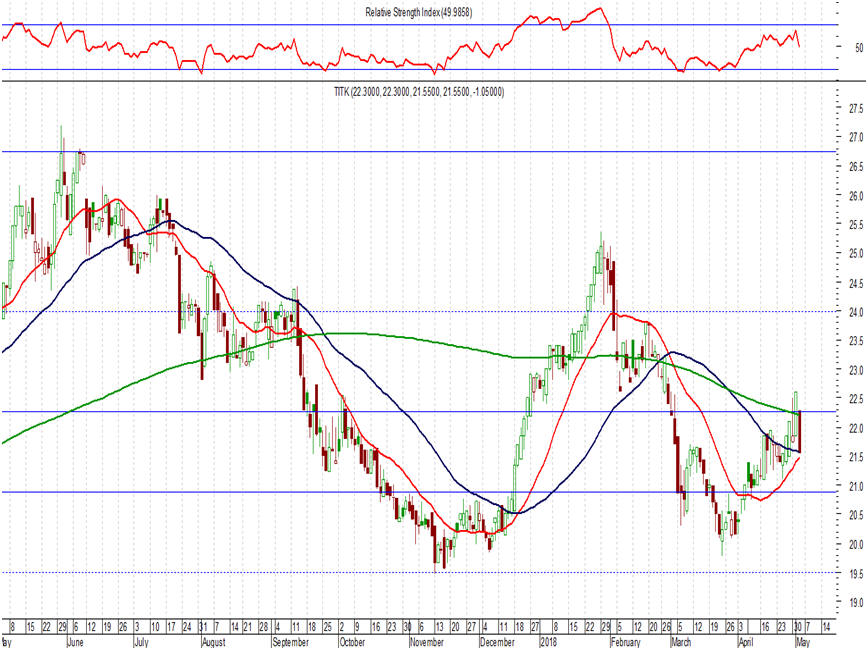The height and width of the screenshot is (650, 868).
Task: Select the last red candlestick in May
Action: pos(800,432)
